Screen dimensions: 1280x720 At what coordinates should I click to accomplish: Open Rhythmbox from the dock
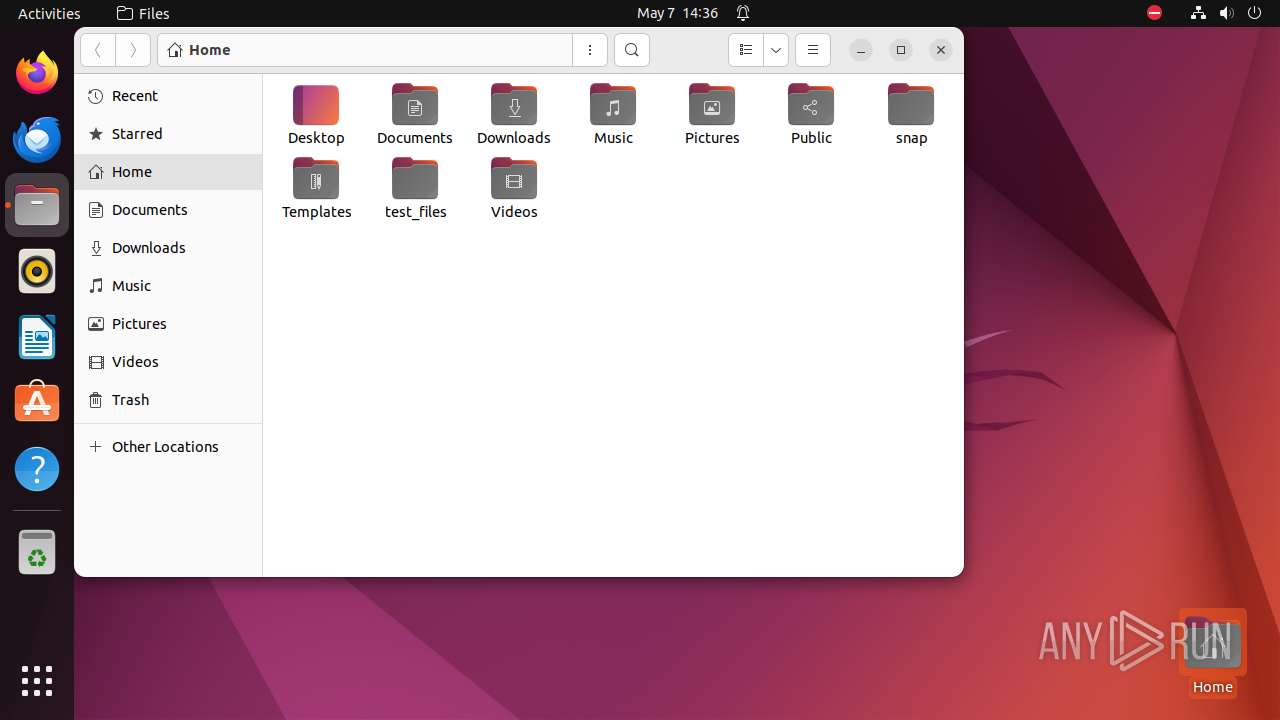37,271
